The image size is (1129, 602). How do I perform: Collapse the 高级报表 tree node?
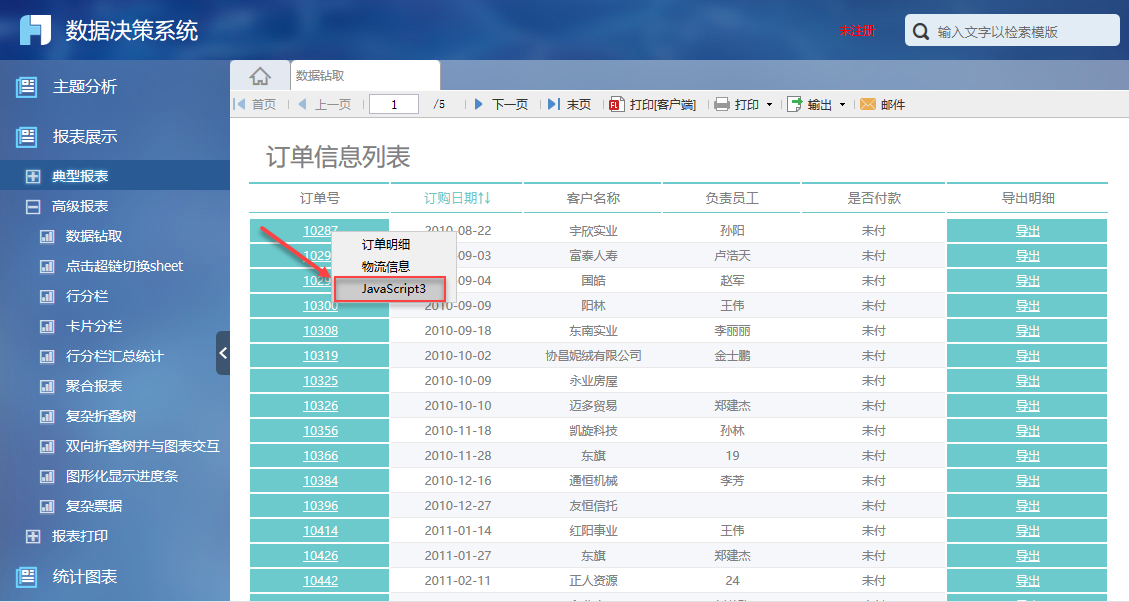pos(32,207)
